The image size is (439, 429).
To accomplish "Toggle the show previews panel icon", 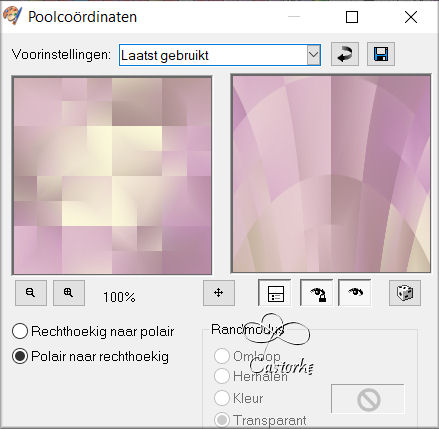I will 275,293.
